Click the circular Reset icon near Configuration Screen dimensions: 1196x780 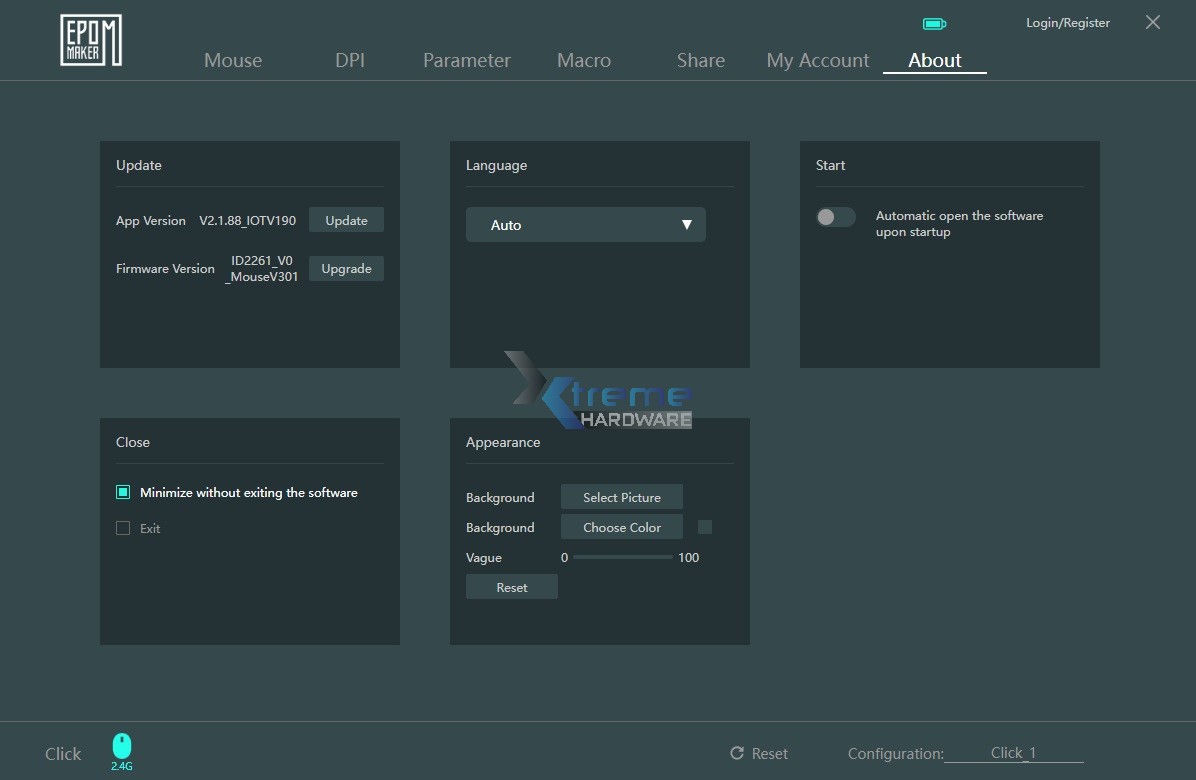point(737,753)
